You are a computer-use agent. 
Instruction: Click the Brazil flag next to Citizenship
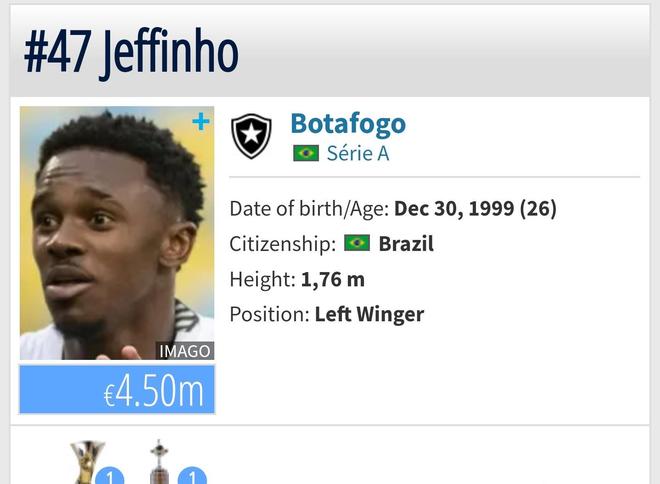coord(357,243)
